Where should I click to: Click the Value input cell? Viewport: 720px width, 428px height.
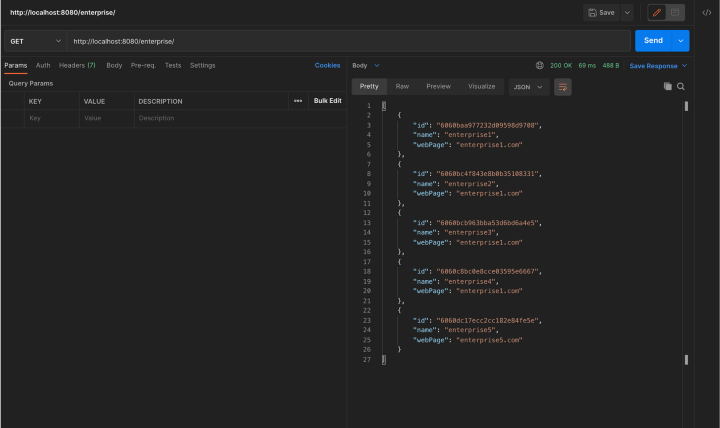pyautogui.click(x=107, y=118)
